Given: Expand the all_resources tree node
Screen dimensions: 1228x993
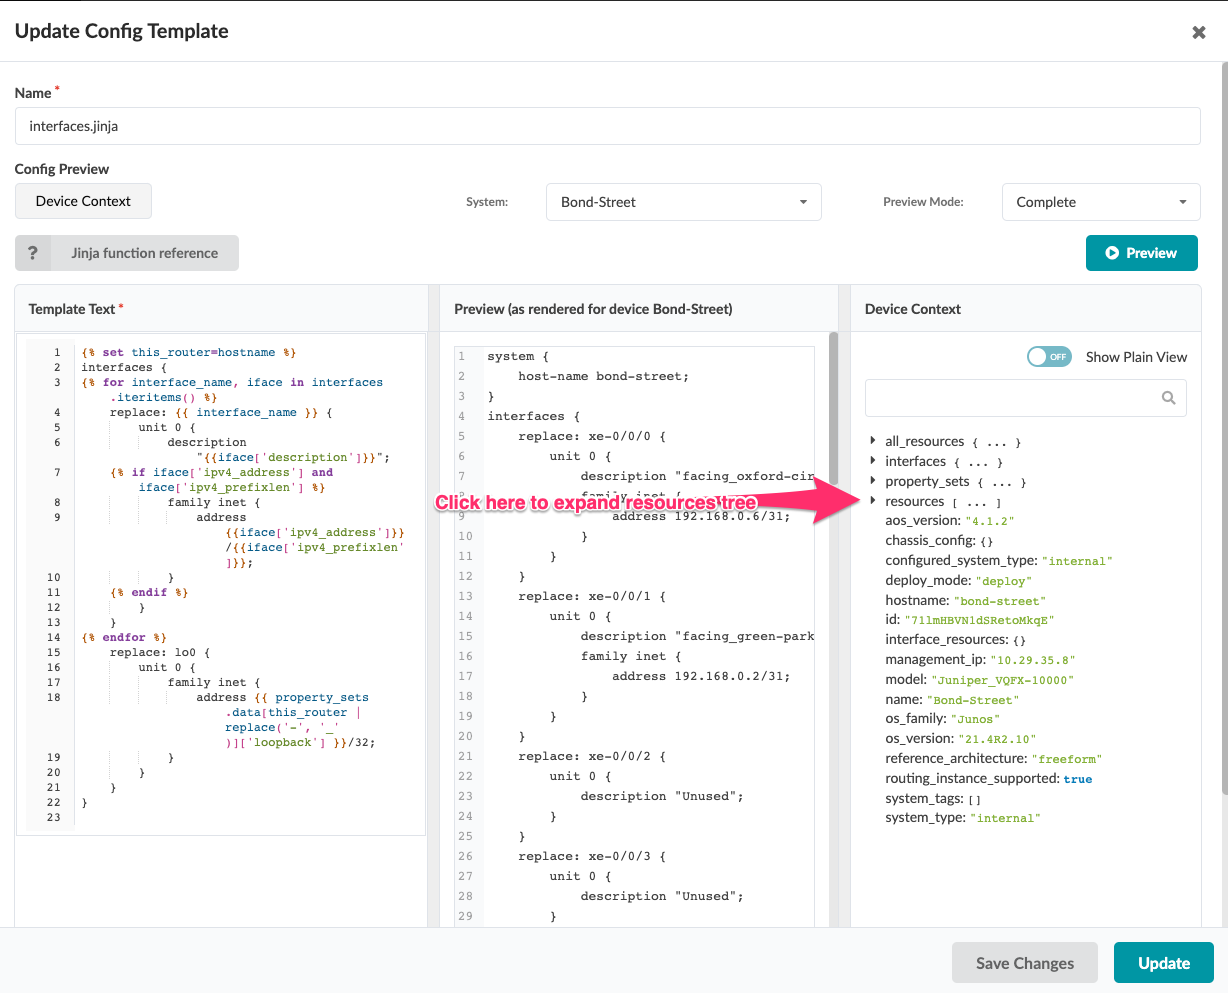Looking at the screenshot, I should tap(873, 441).
